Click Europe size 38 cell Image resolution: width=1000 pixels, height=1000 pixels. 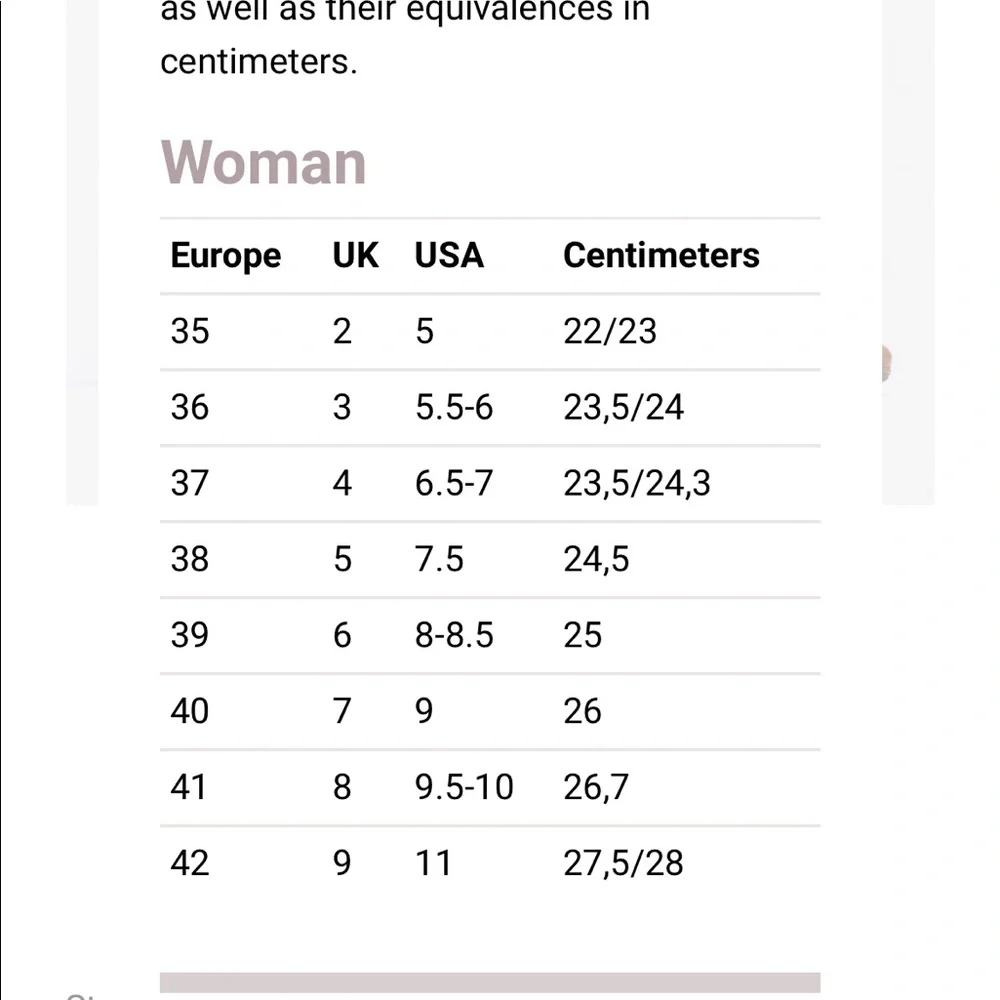pos(189,559)
